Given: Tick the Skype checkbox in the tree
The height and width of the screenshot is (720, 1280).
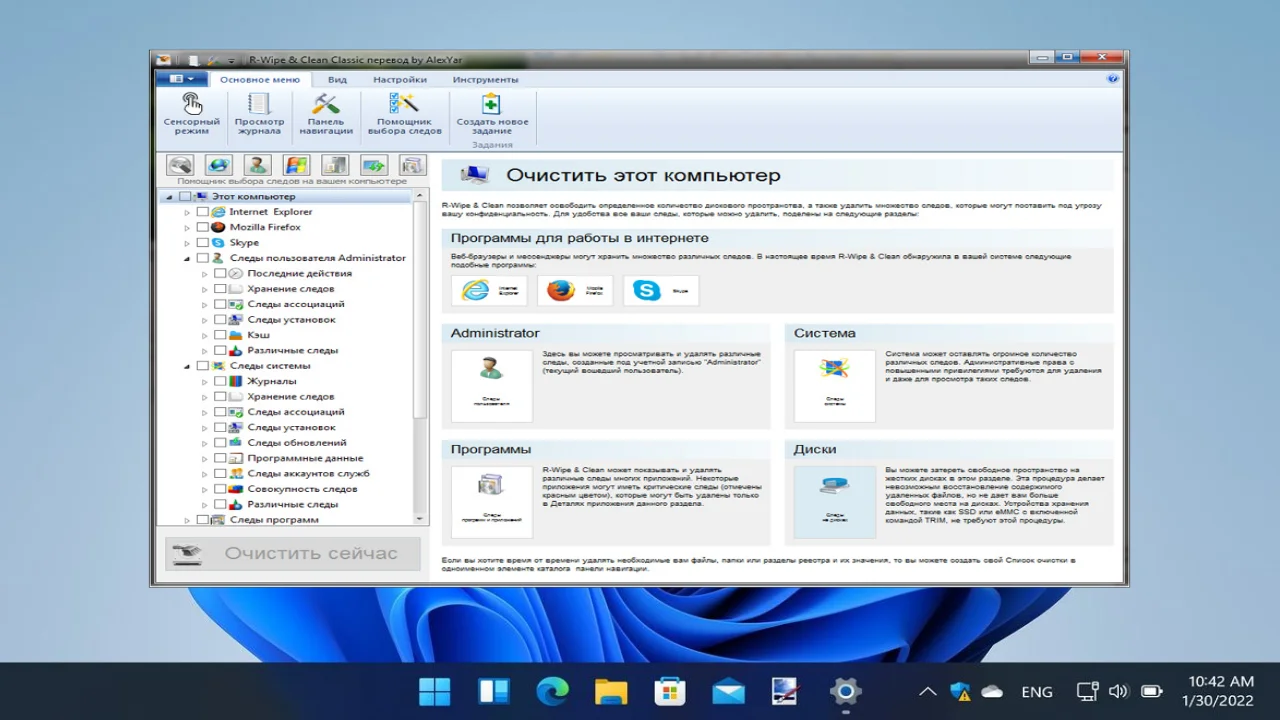Looking at the screenshot, I should click(x=203, y=242).
